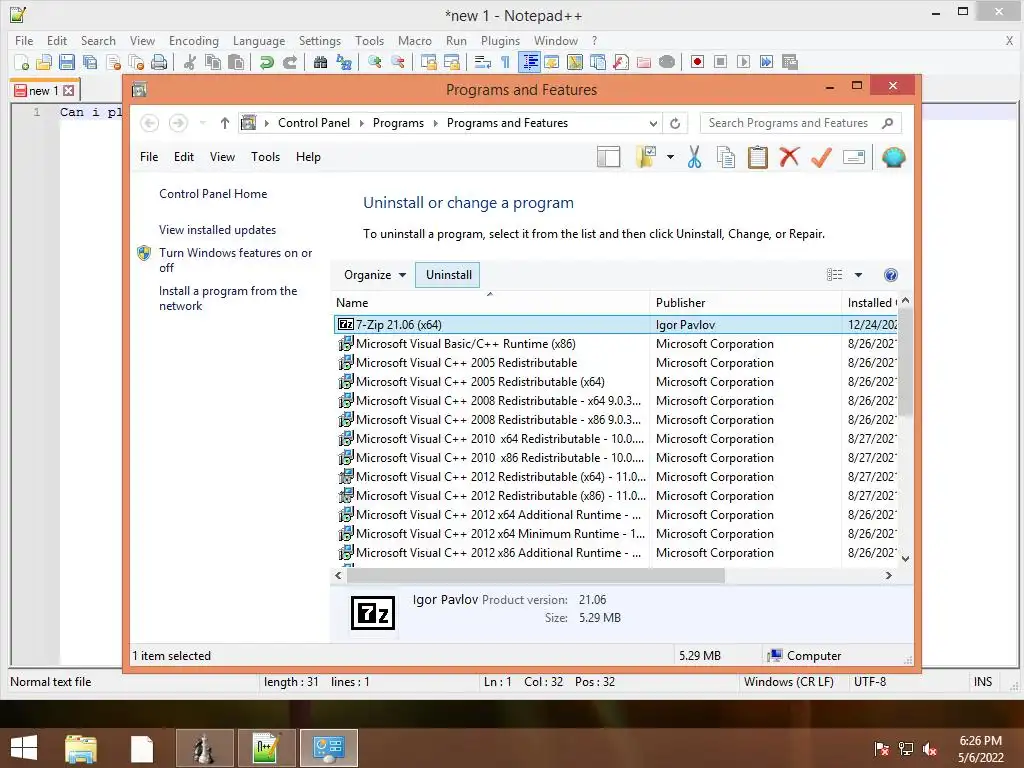Toggle Show All Characters pilcrow icon
The height and width of the screenshot is (768, 1024).
coord(505,62)
